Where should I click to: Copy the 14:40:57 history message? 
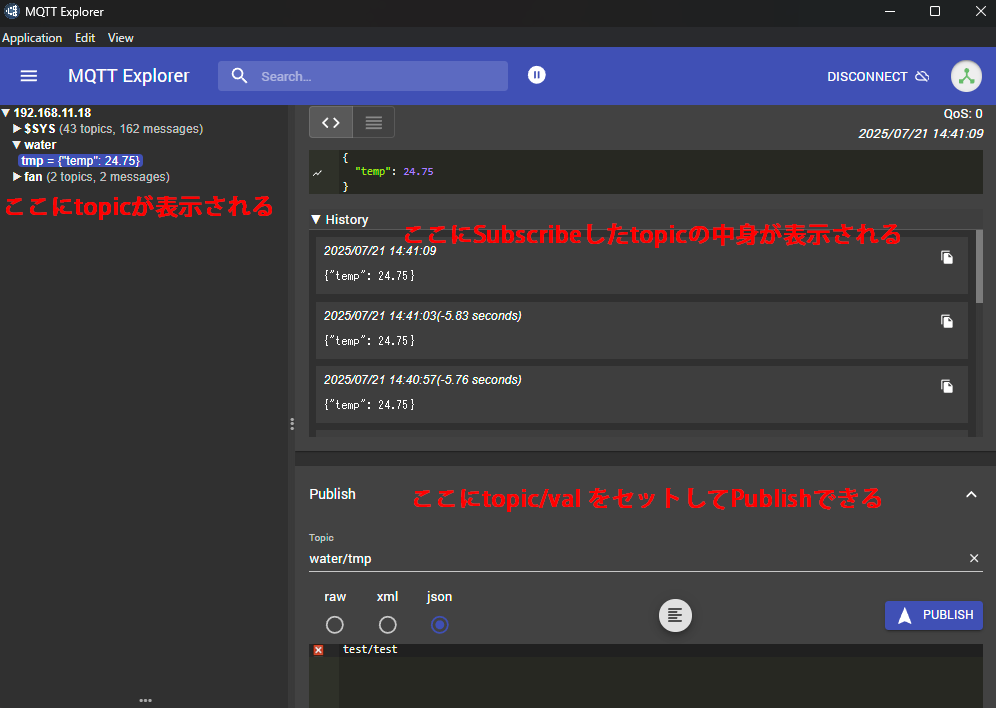coord(946,386)
